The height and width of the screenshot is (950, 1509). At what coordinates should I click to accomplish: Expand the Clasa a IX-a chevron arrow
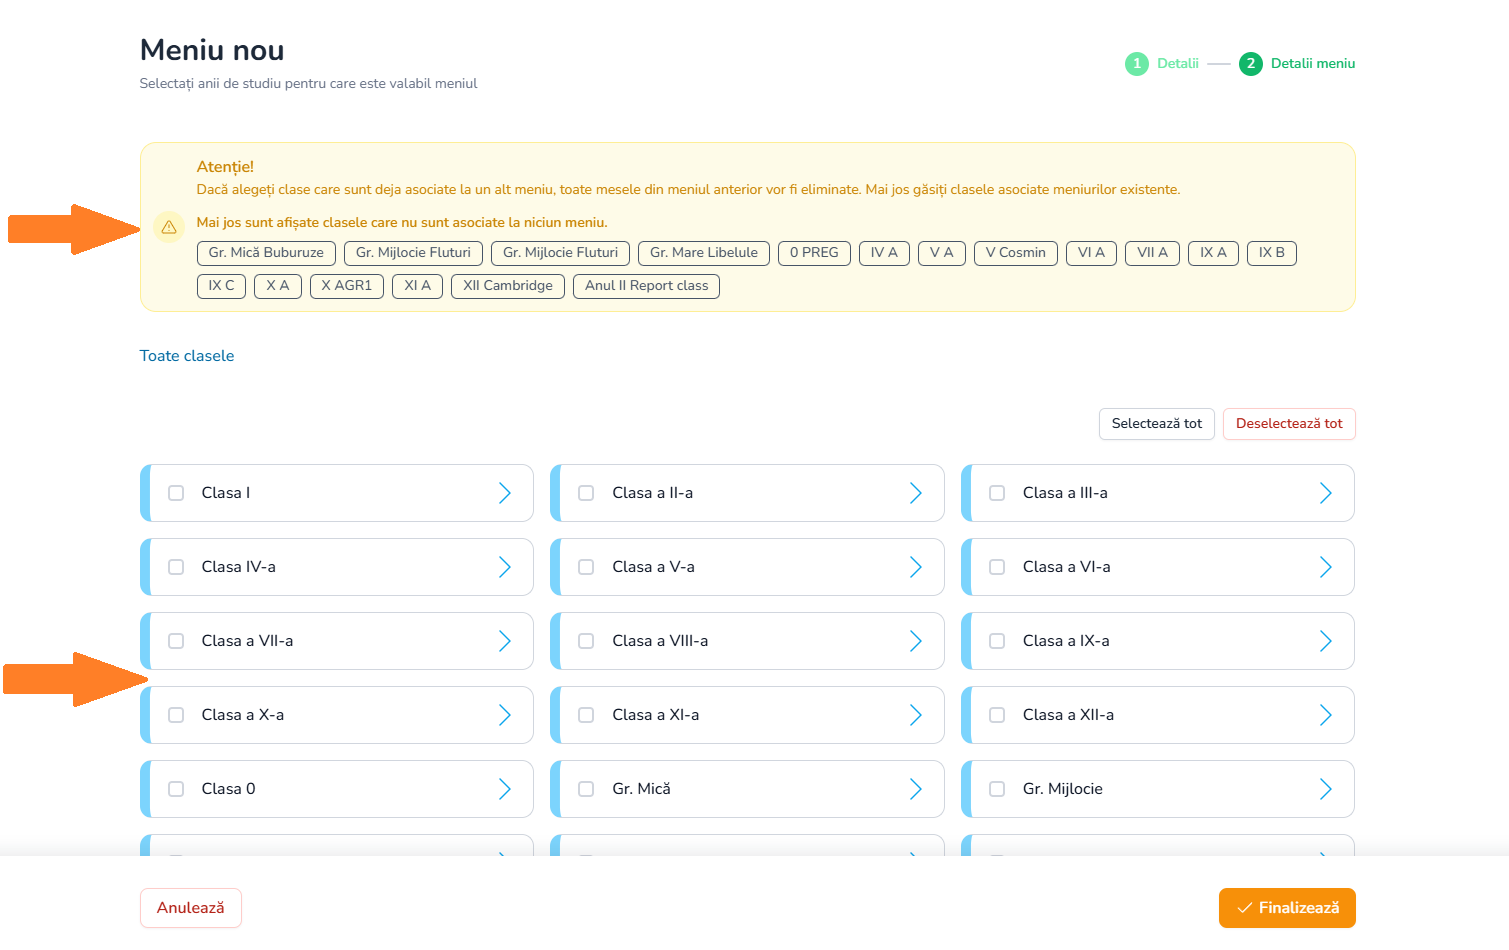click(x=1325, y=641)
